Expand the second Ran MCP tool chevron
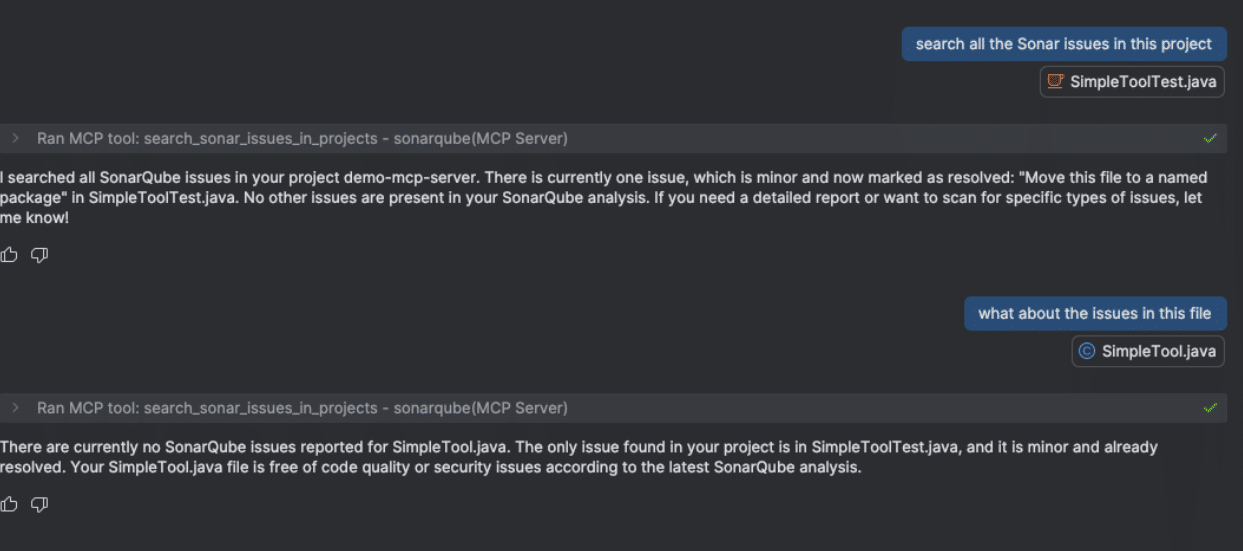Image resolution: width=1243 pixels, height=551 pixels. coord(16,408)
